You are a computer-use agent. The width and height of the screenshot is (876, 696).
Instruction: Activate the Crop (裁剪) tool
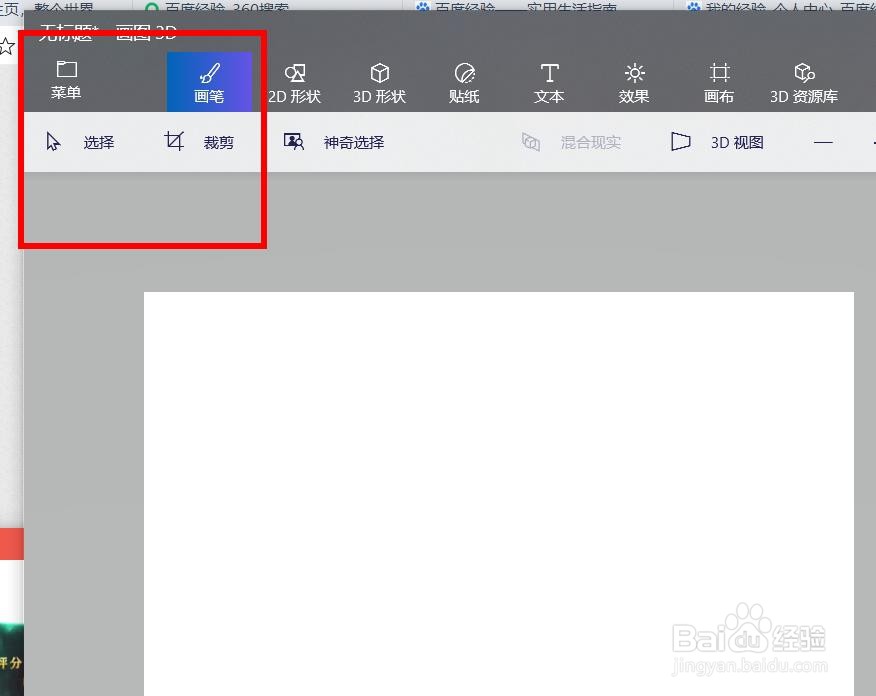pyautogui.click(x=200, y=141)
